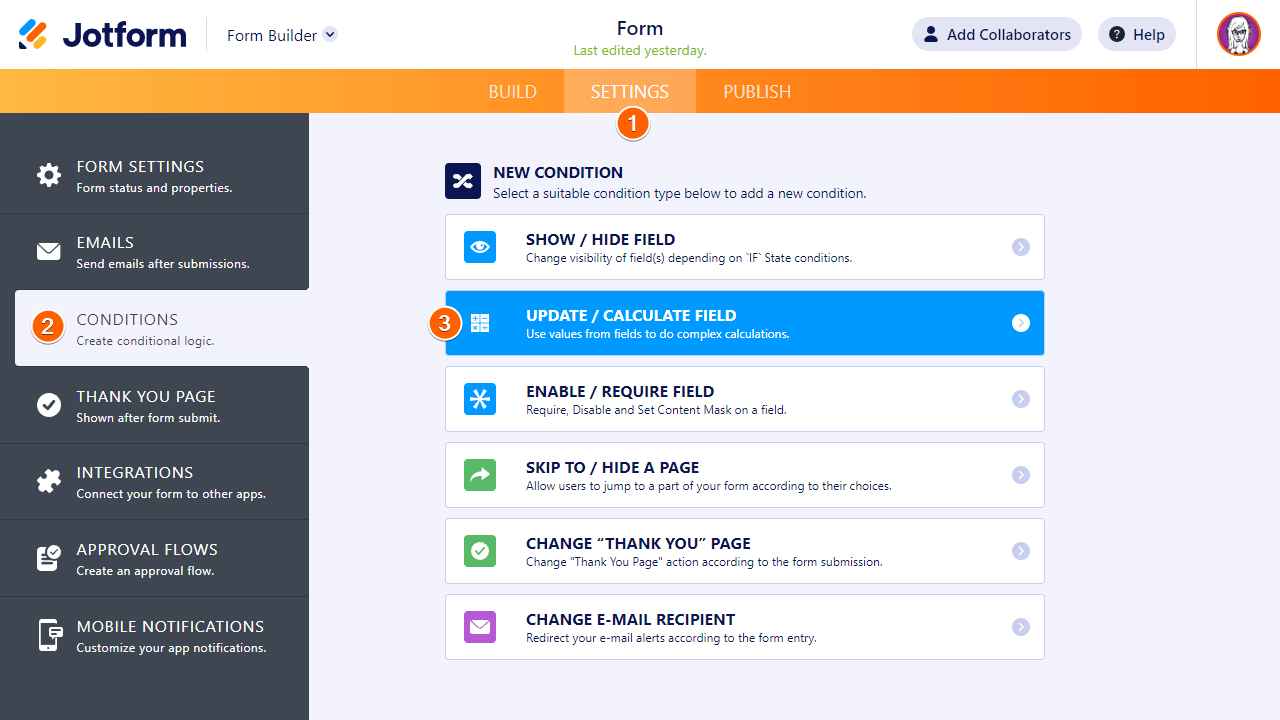This screenshot has height=720, width=1280.
Task: Click the Integrations puzzle piece icon
Action: pos(48,481)
